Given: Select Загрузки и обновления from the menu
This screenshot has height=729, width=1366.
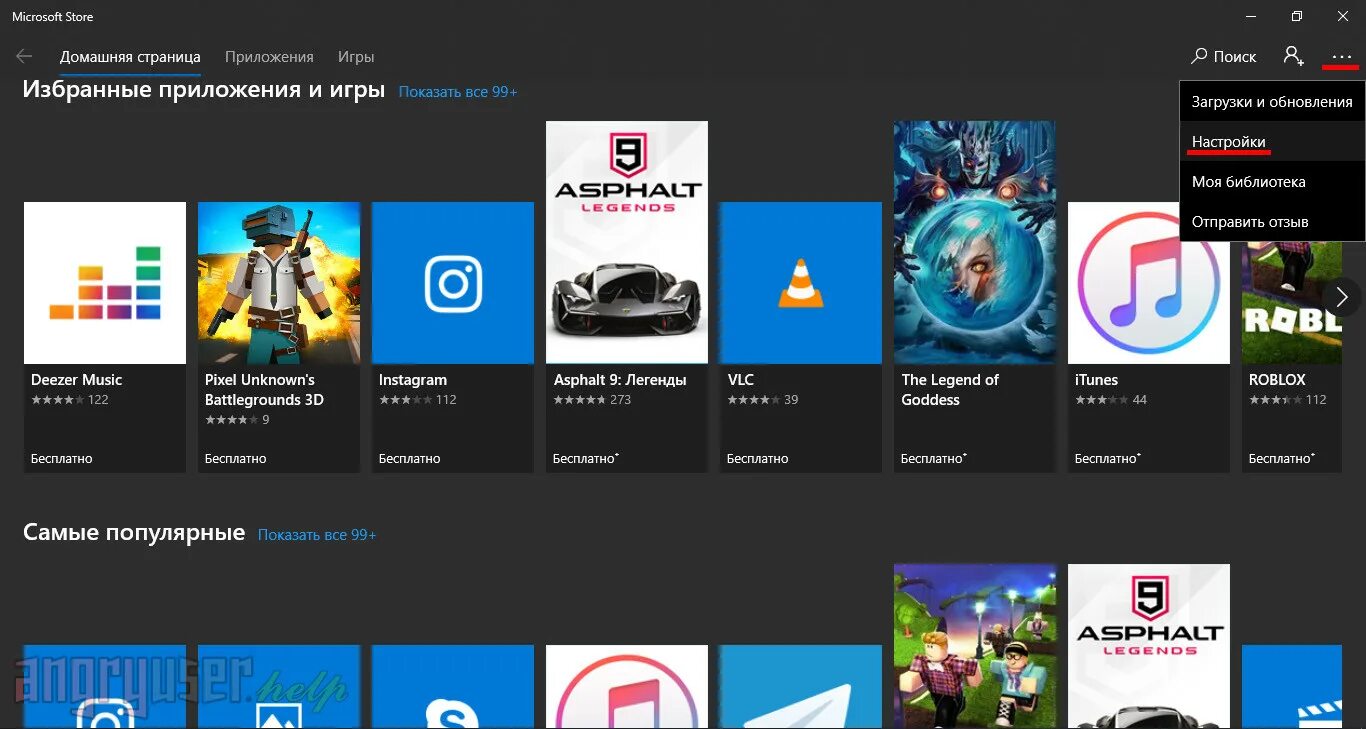Looking at the screenshot, I should coord(1272,102).
